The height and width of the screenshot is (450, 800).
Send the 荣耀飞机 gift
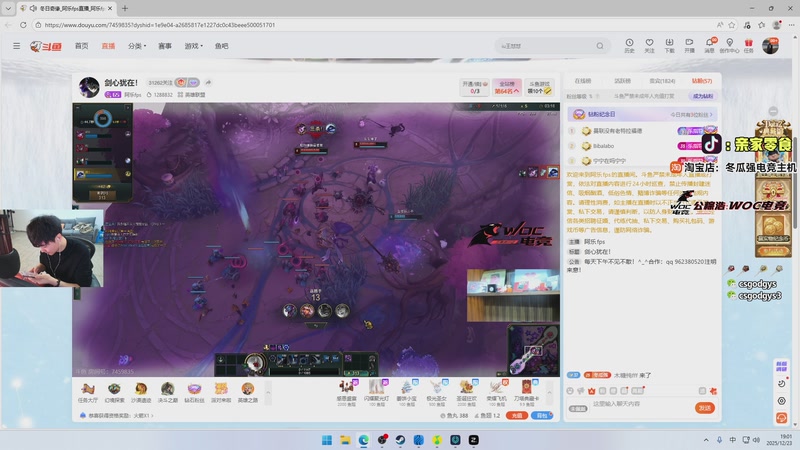coord(496,392)
